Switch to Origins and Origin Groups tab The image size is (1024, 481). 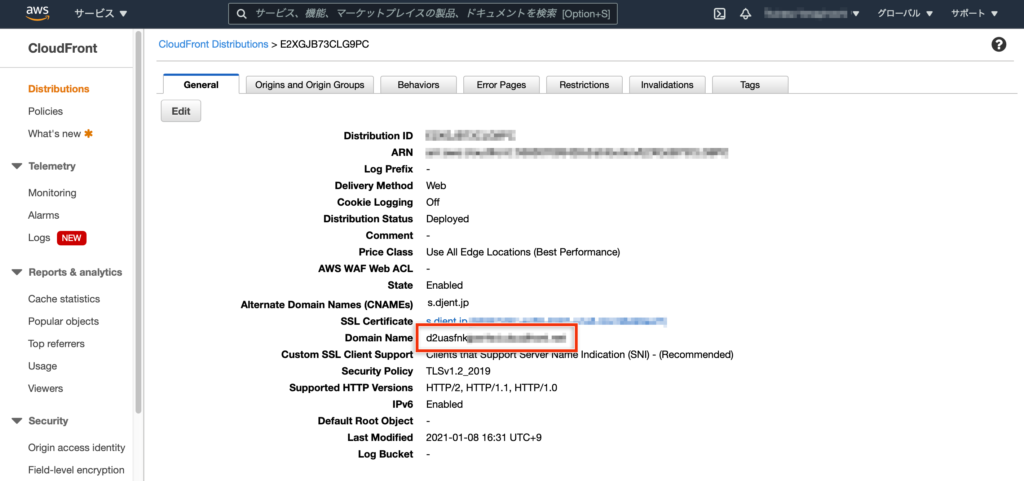(310, 85)
